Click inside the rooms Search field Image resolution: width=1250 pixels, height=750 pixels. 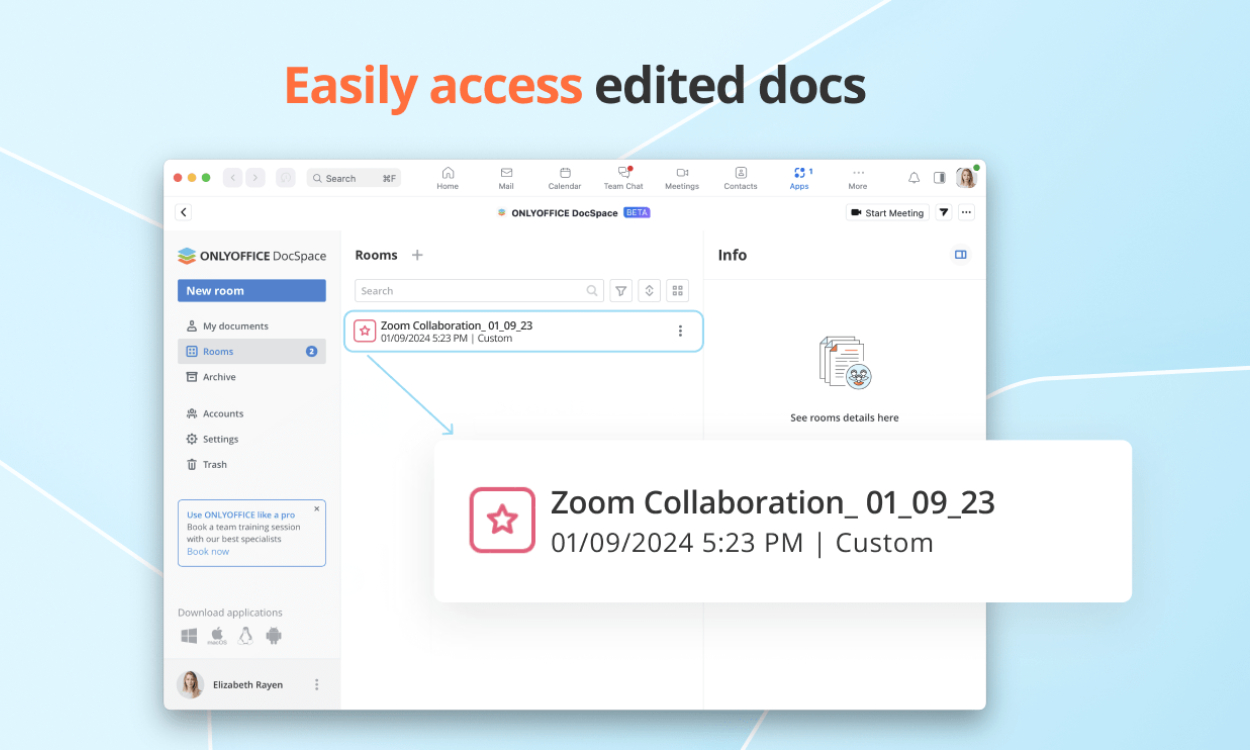click(470, 290)
